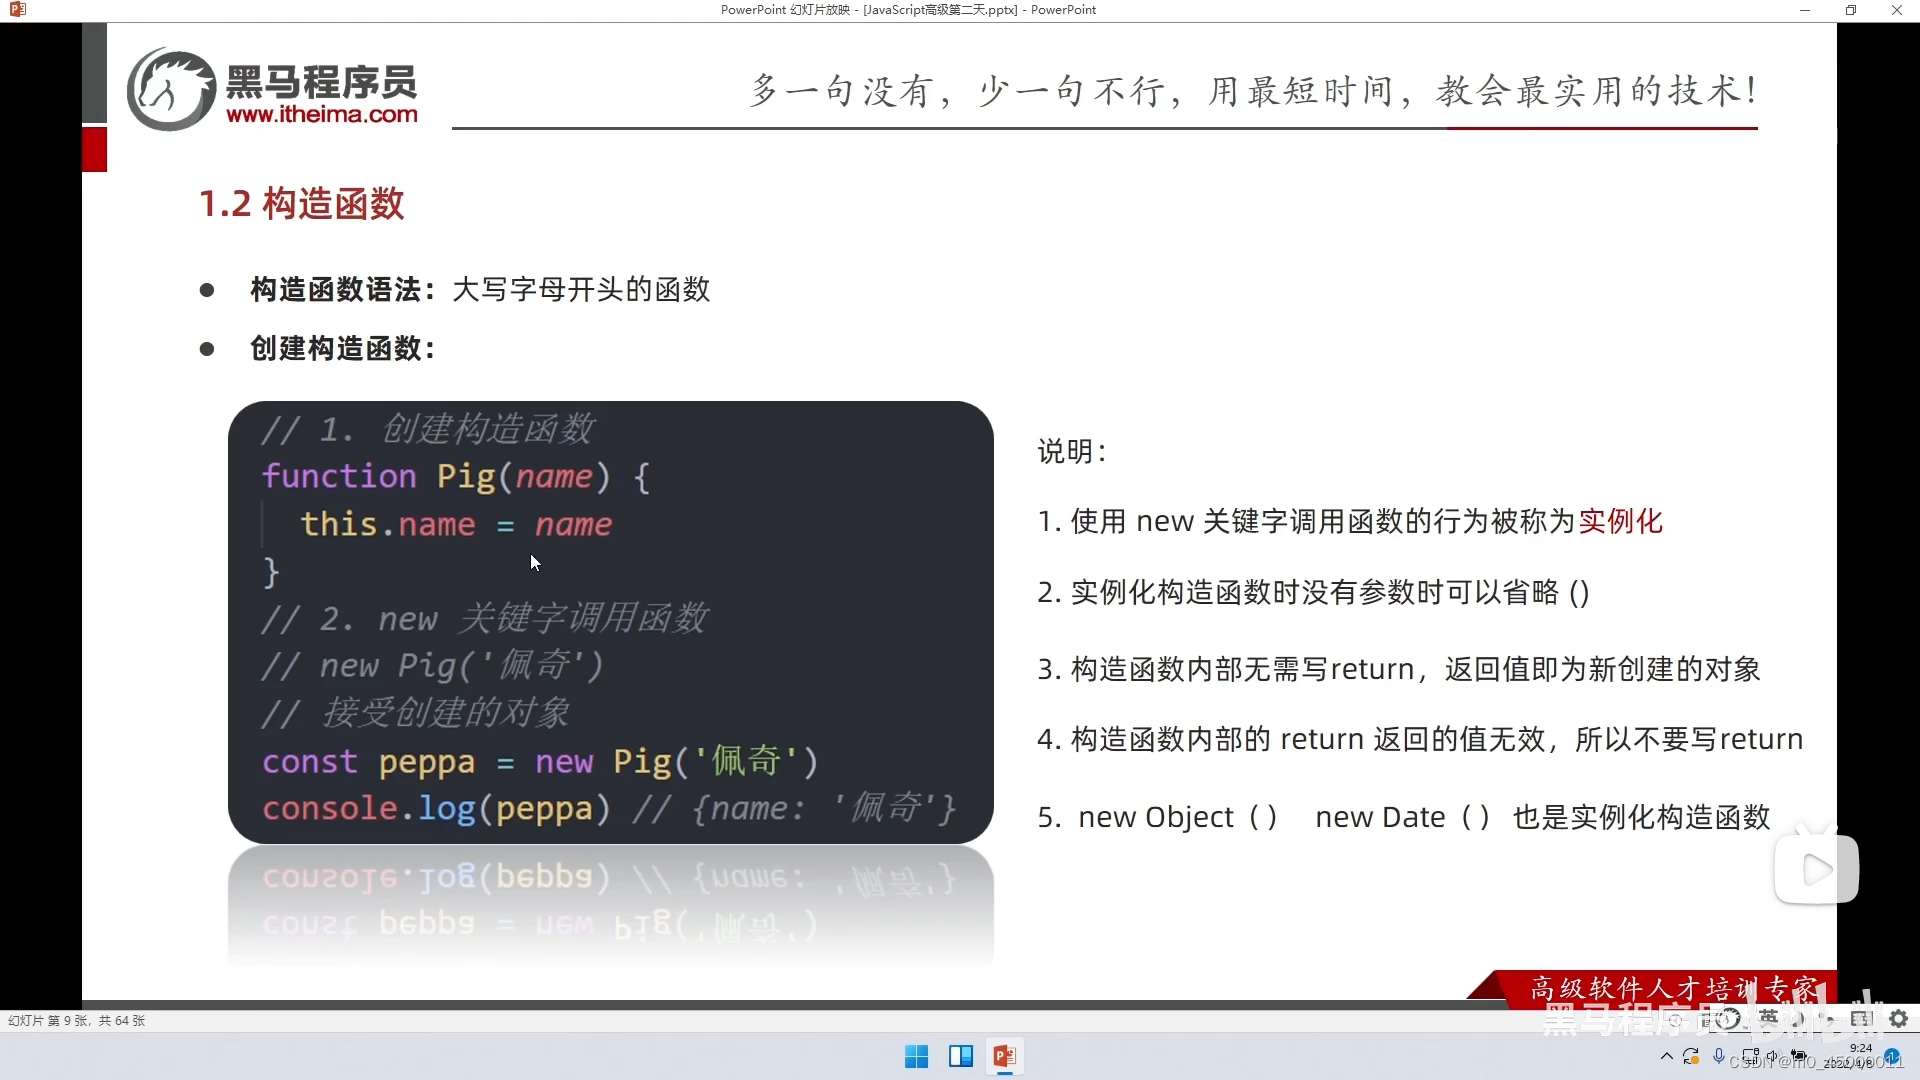Click the screen cast icon in the tray
The height and width of the screenshot is (1080, 1920).
tap(1751, 1059)
